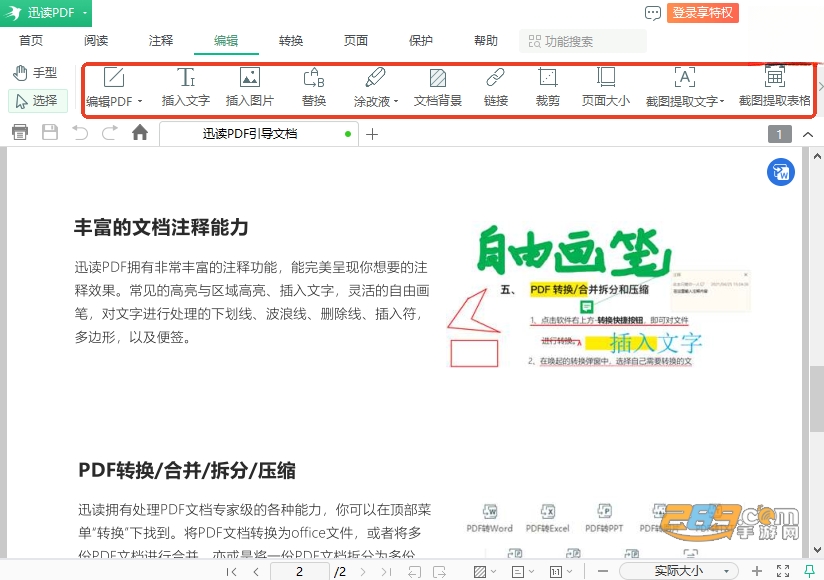Enter fullscreen with the expand icon
The image size is (824, 580).
click(x=783, y=571)
